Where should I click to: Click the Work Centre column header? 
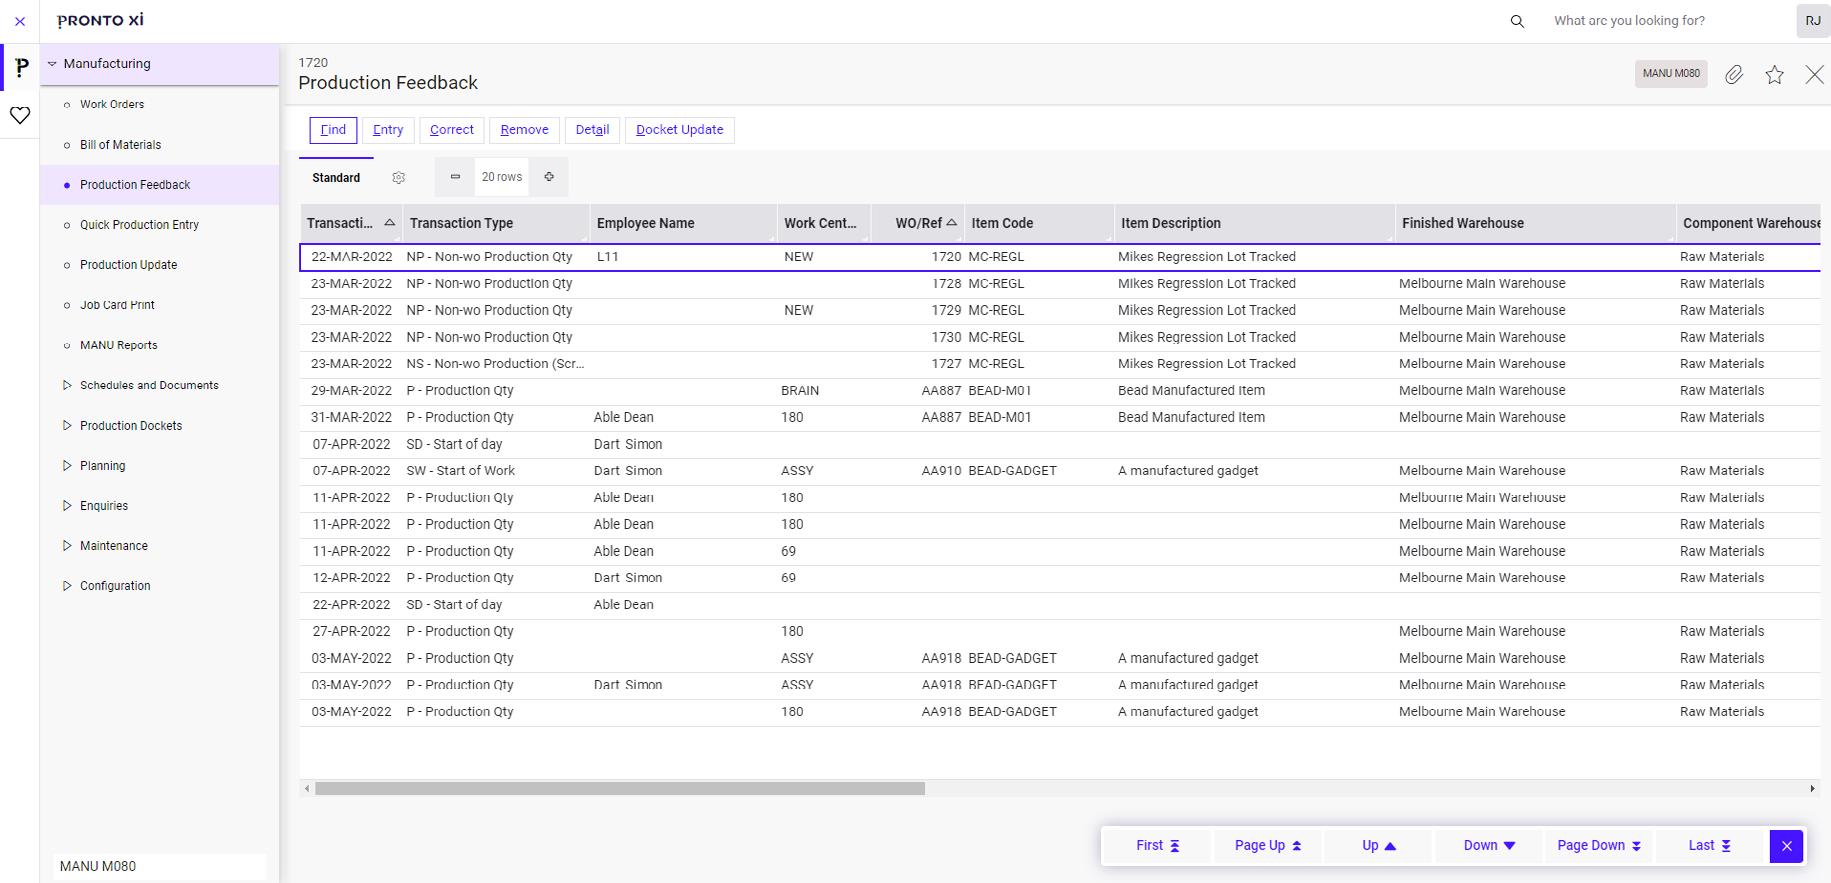pyautogui.click(x=825, y=223)
